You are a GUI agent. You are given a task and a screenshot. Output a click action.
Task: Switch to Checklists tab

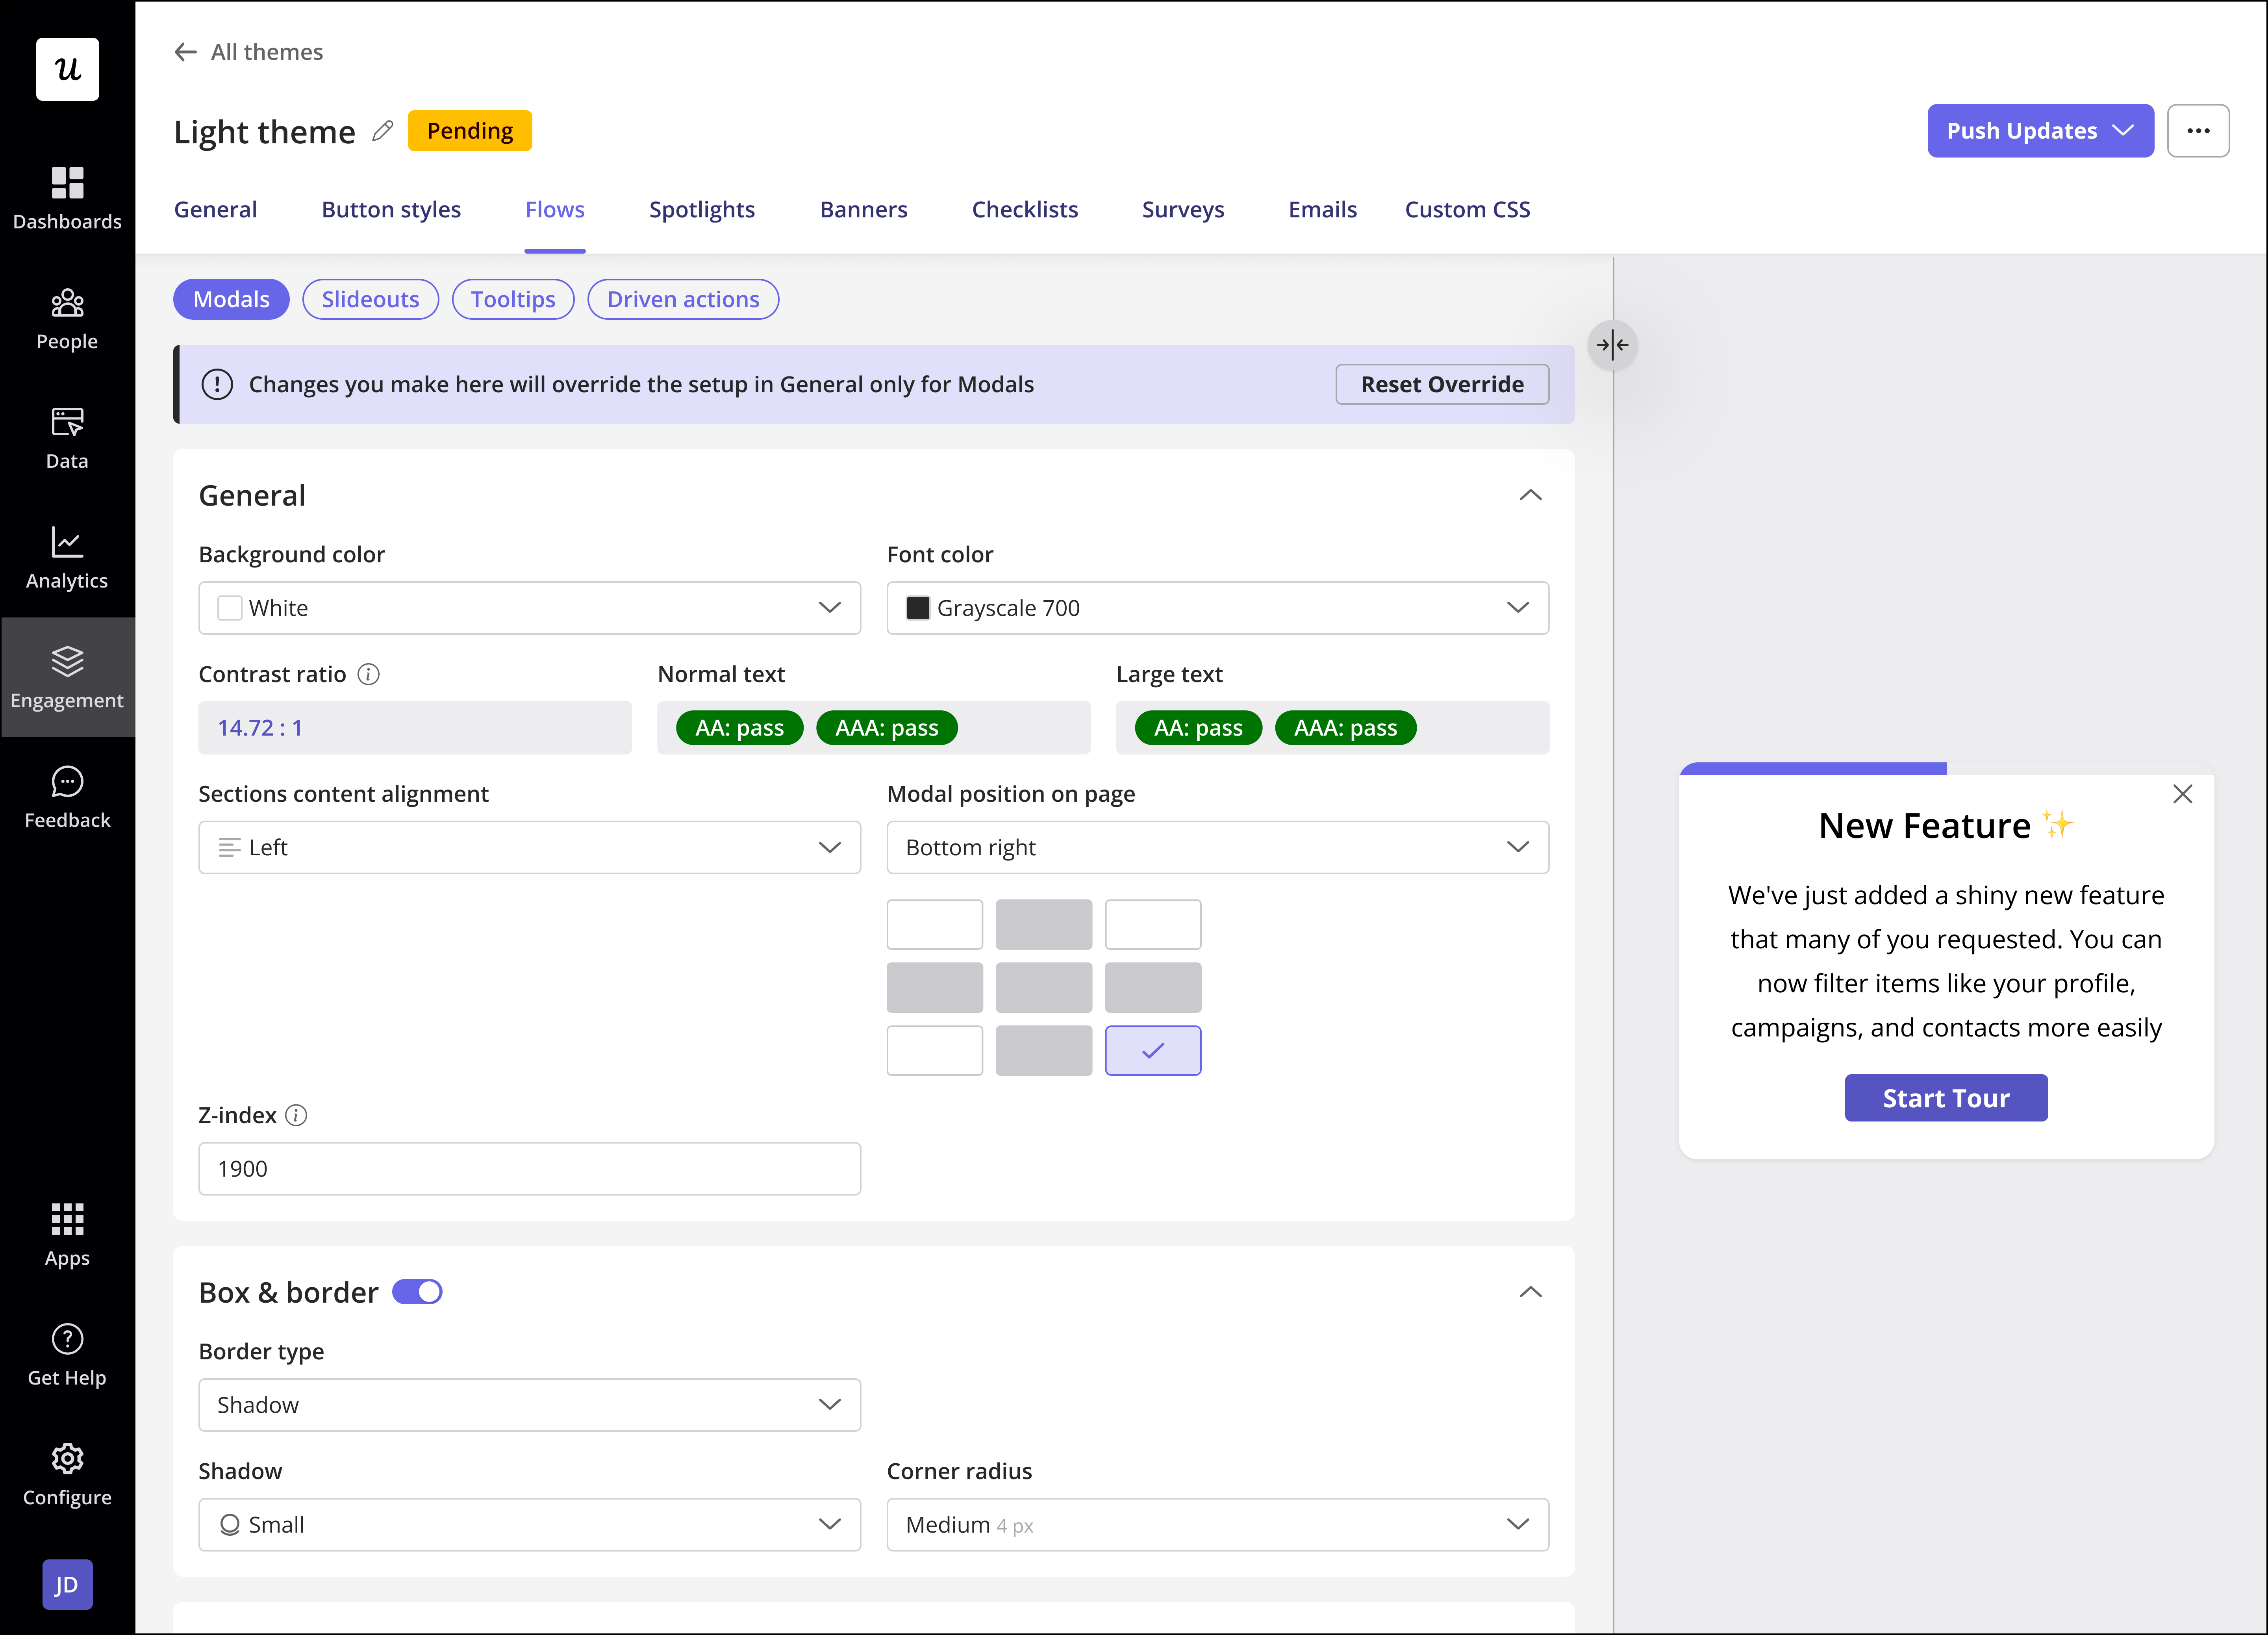click(x=1025, y=209)
